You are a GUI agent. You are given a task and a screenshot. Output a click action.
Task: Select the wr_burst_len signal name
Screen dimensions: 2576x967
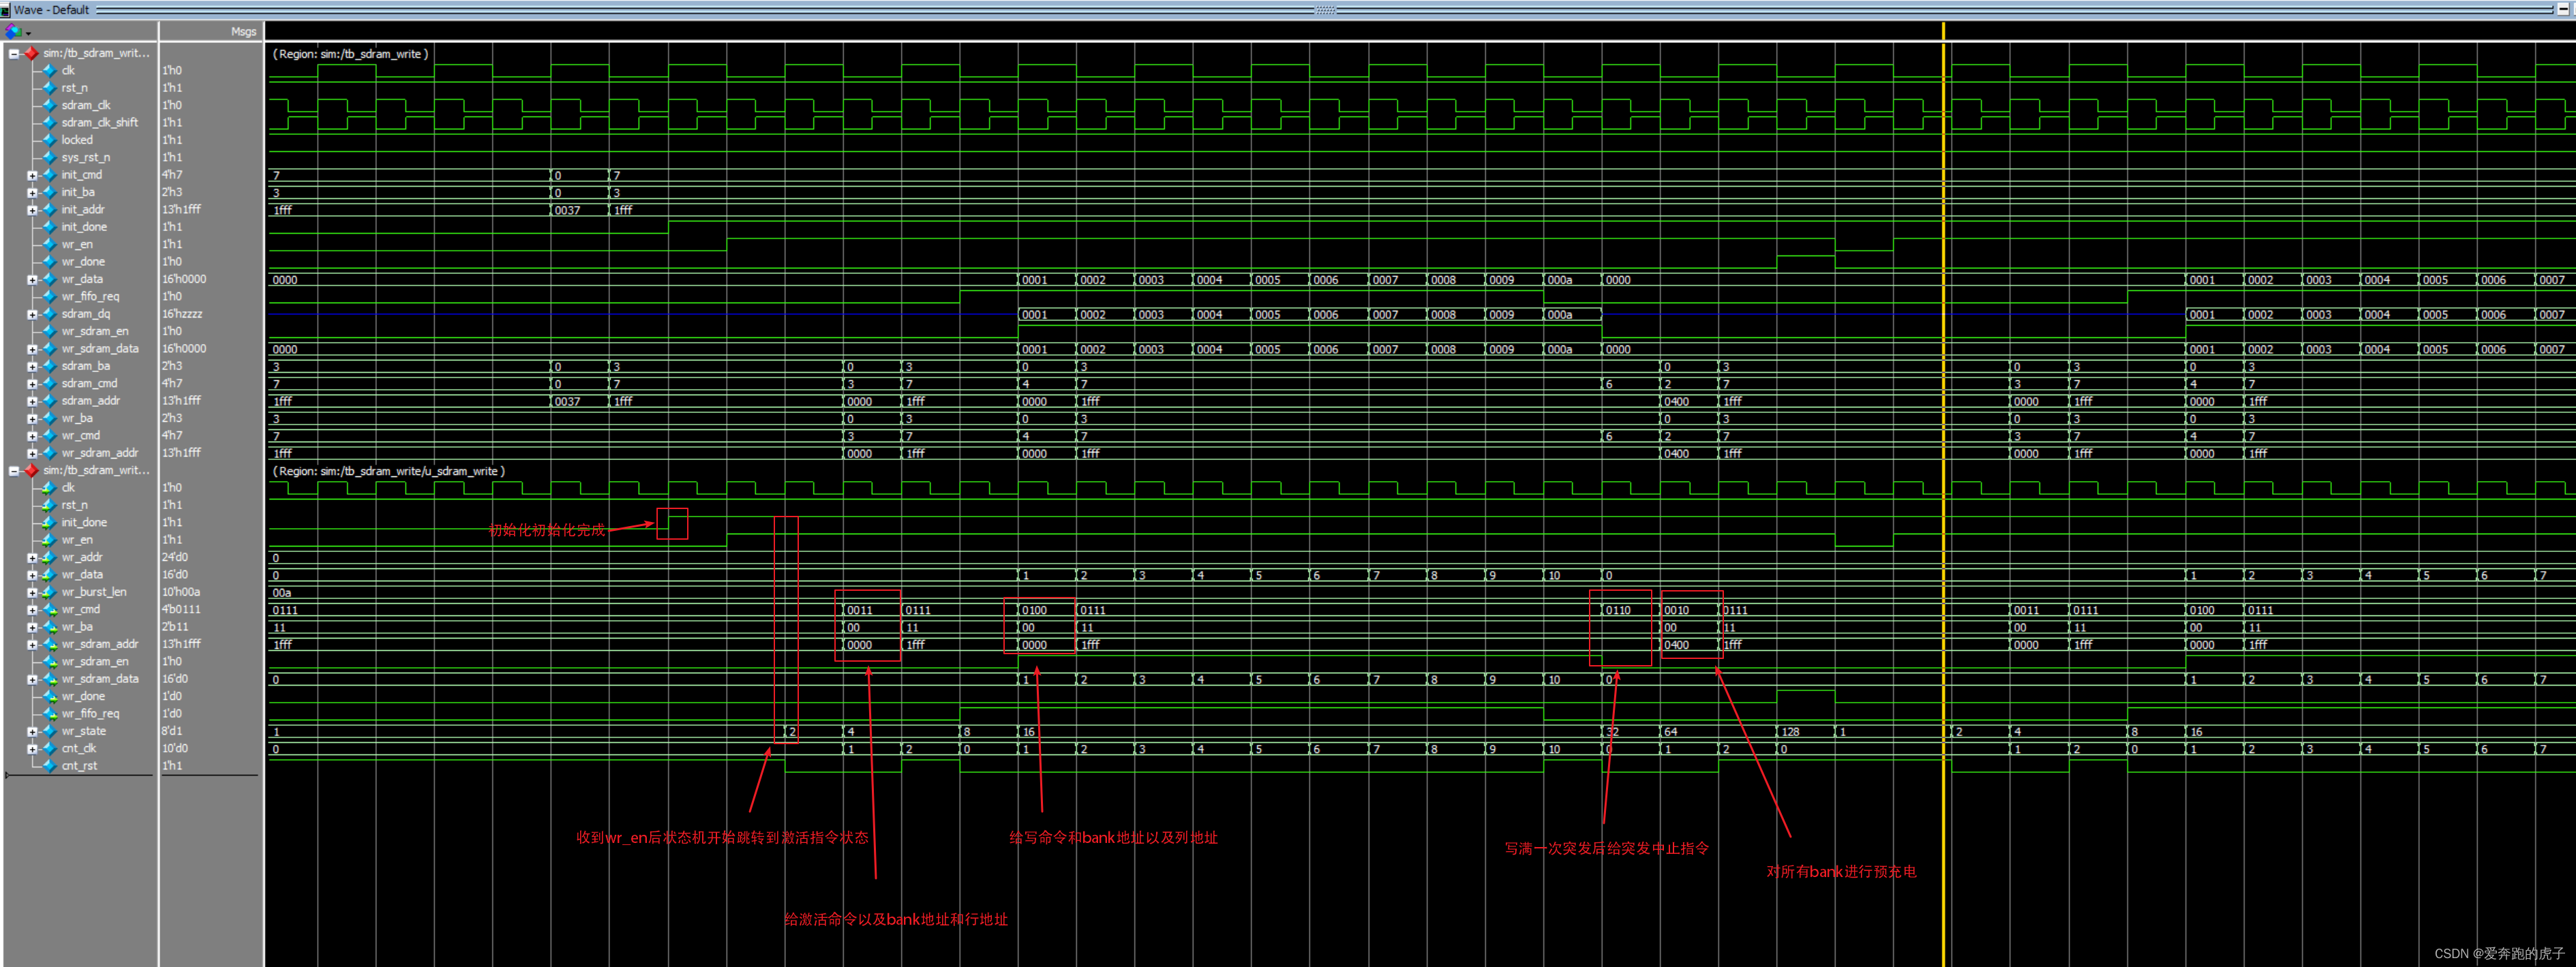tap(94, 592)
